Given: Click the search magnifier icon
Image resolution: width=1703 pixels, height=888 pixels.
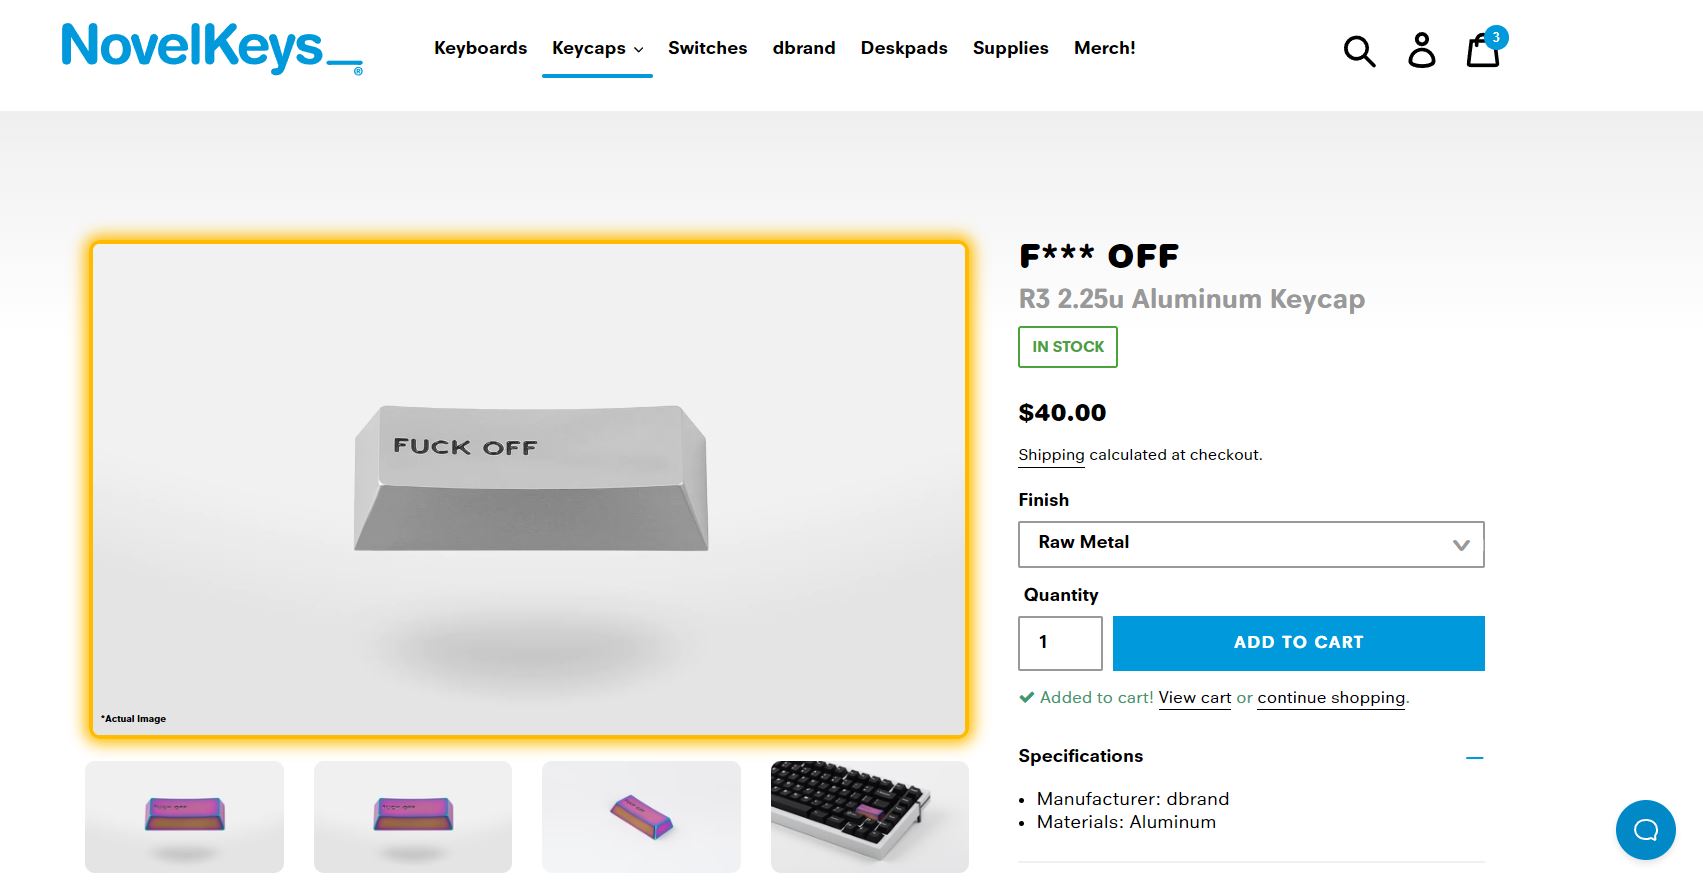Looking at the screenshot, I should pyautogui.click(x=1359, y=50).
